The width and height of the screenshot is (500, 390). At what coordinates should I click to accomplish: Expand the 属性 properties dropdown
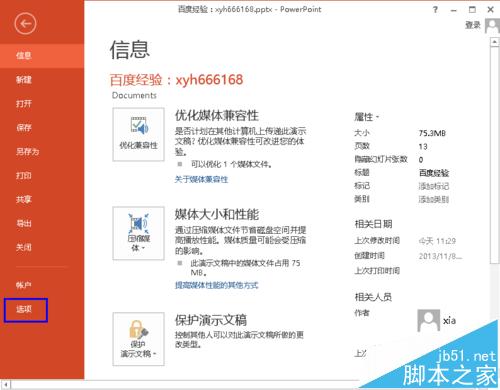[366, 117]
